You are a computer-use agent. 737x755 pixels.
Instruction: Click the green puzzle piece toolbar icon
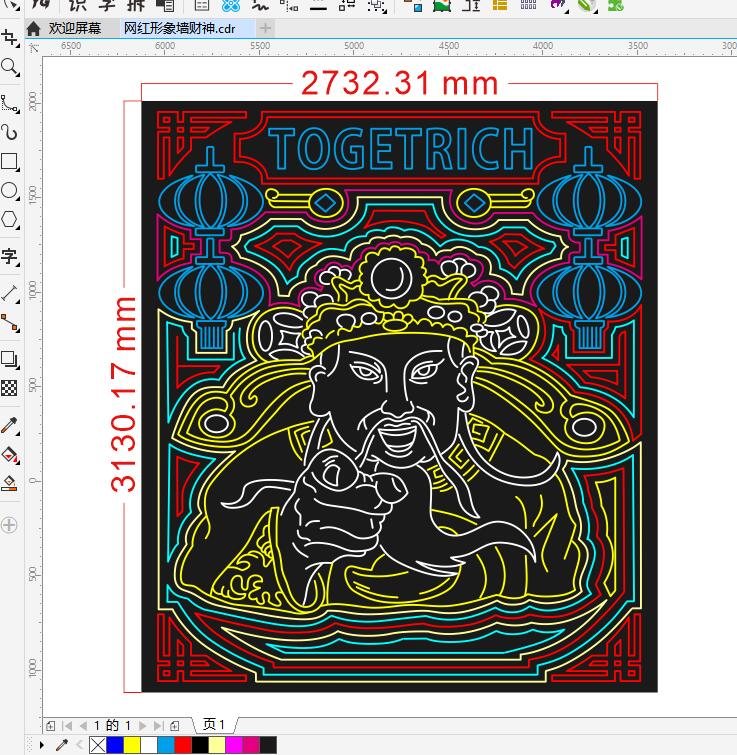616,5
